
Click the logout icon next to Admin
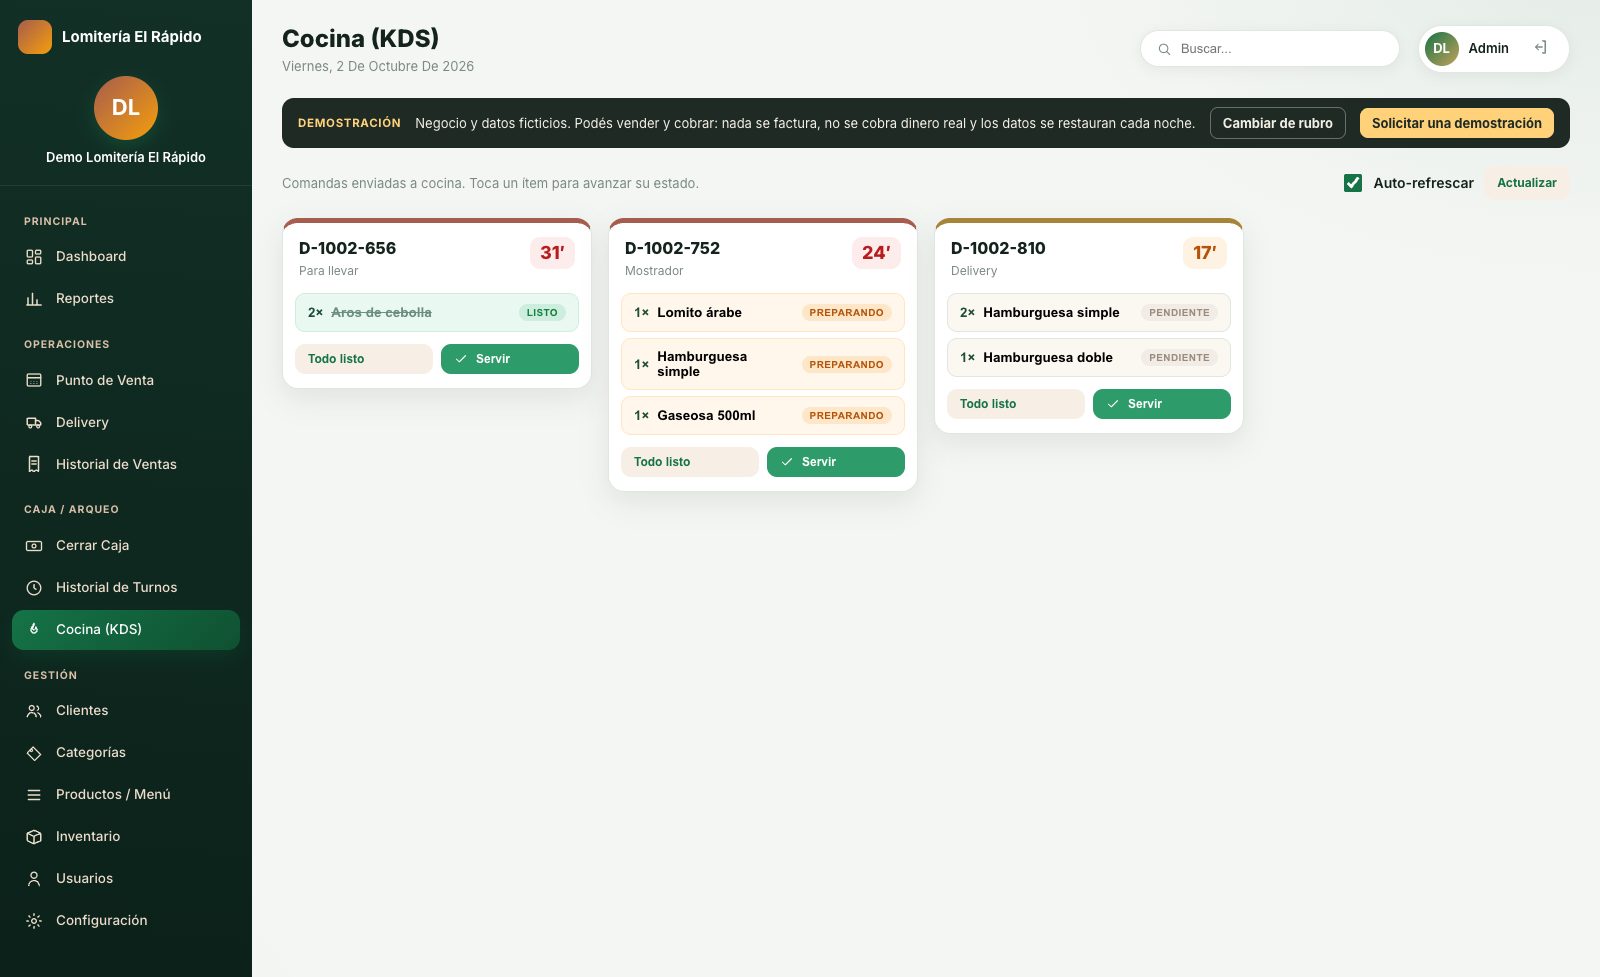[x=1541, y=48]
